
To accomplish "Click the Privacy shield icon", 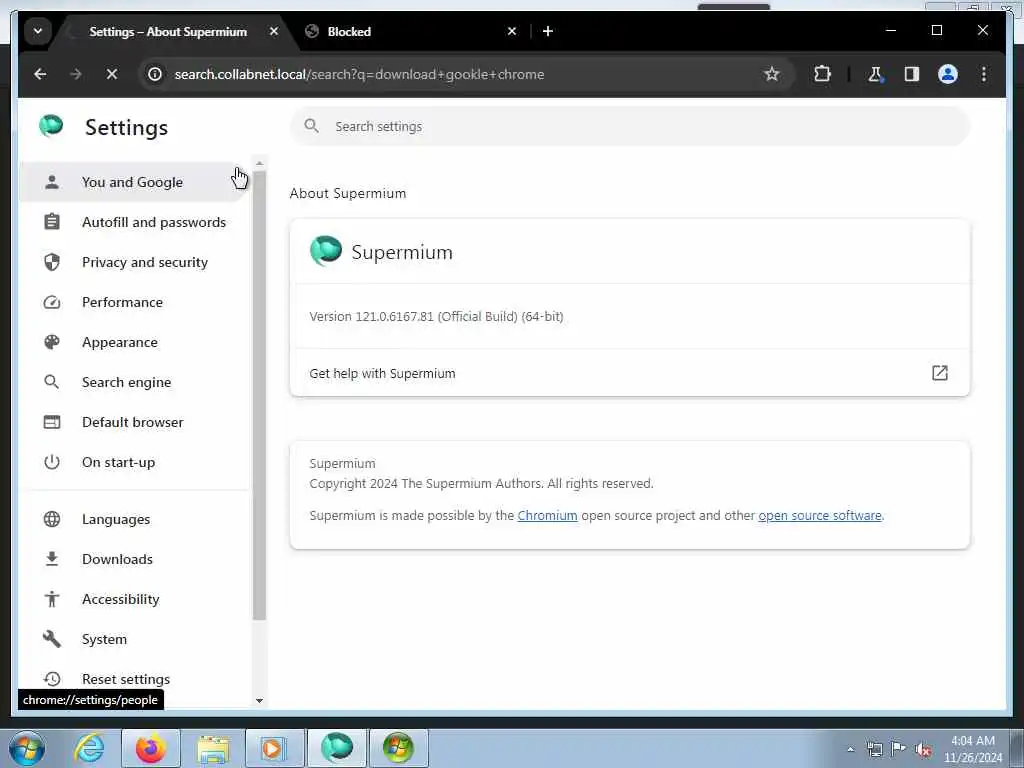I will (x=52, y=262).
